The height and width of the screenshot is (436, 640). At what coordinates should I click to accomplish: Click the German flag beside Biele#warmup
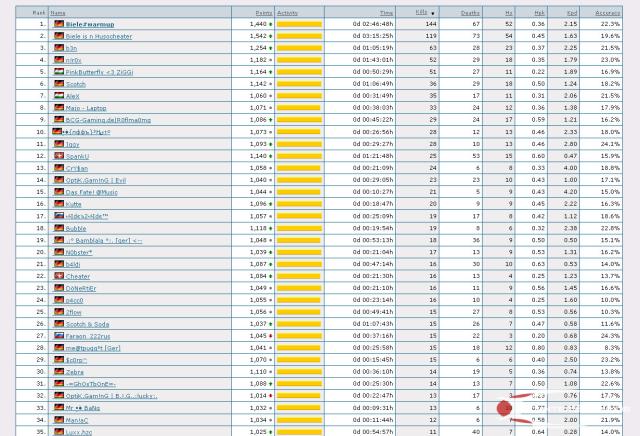(58, 22)
